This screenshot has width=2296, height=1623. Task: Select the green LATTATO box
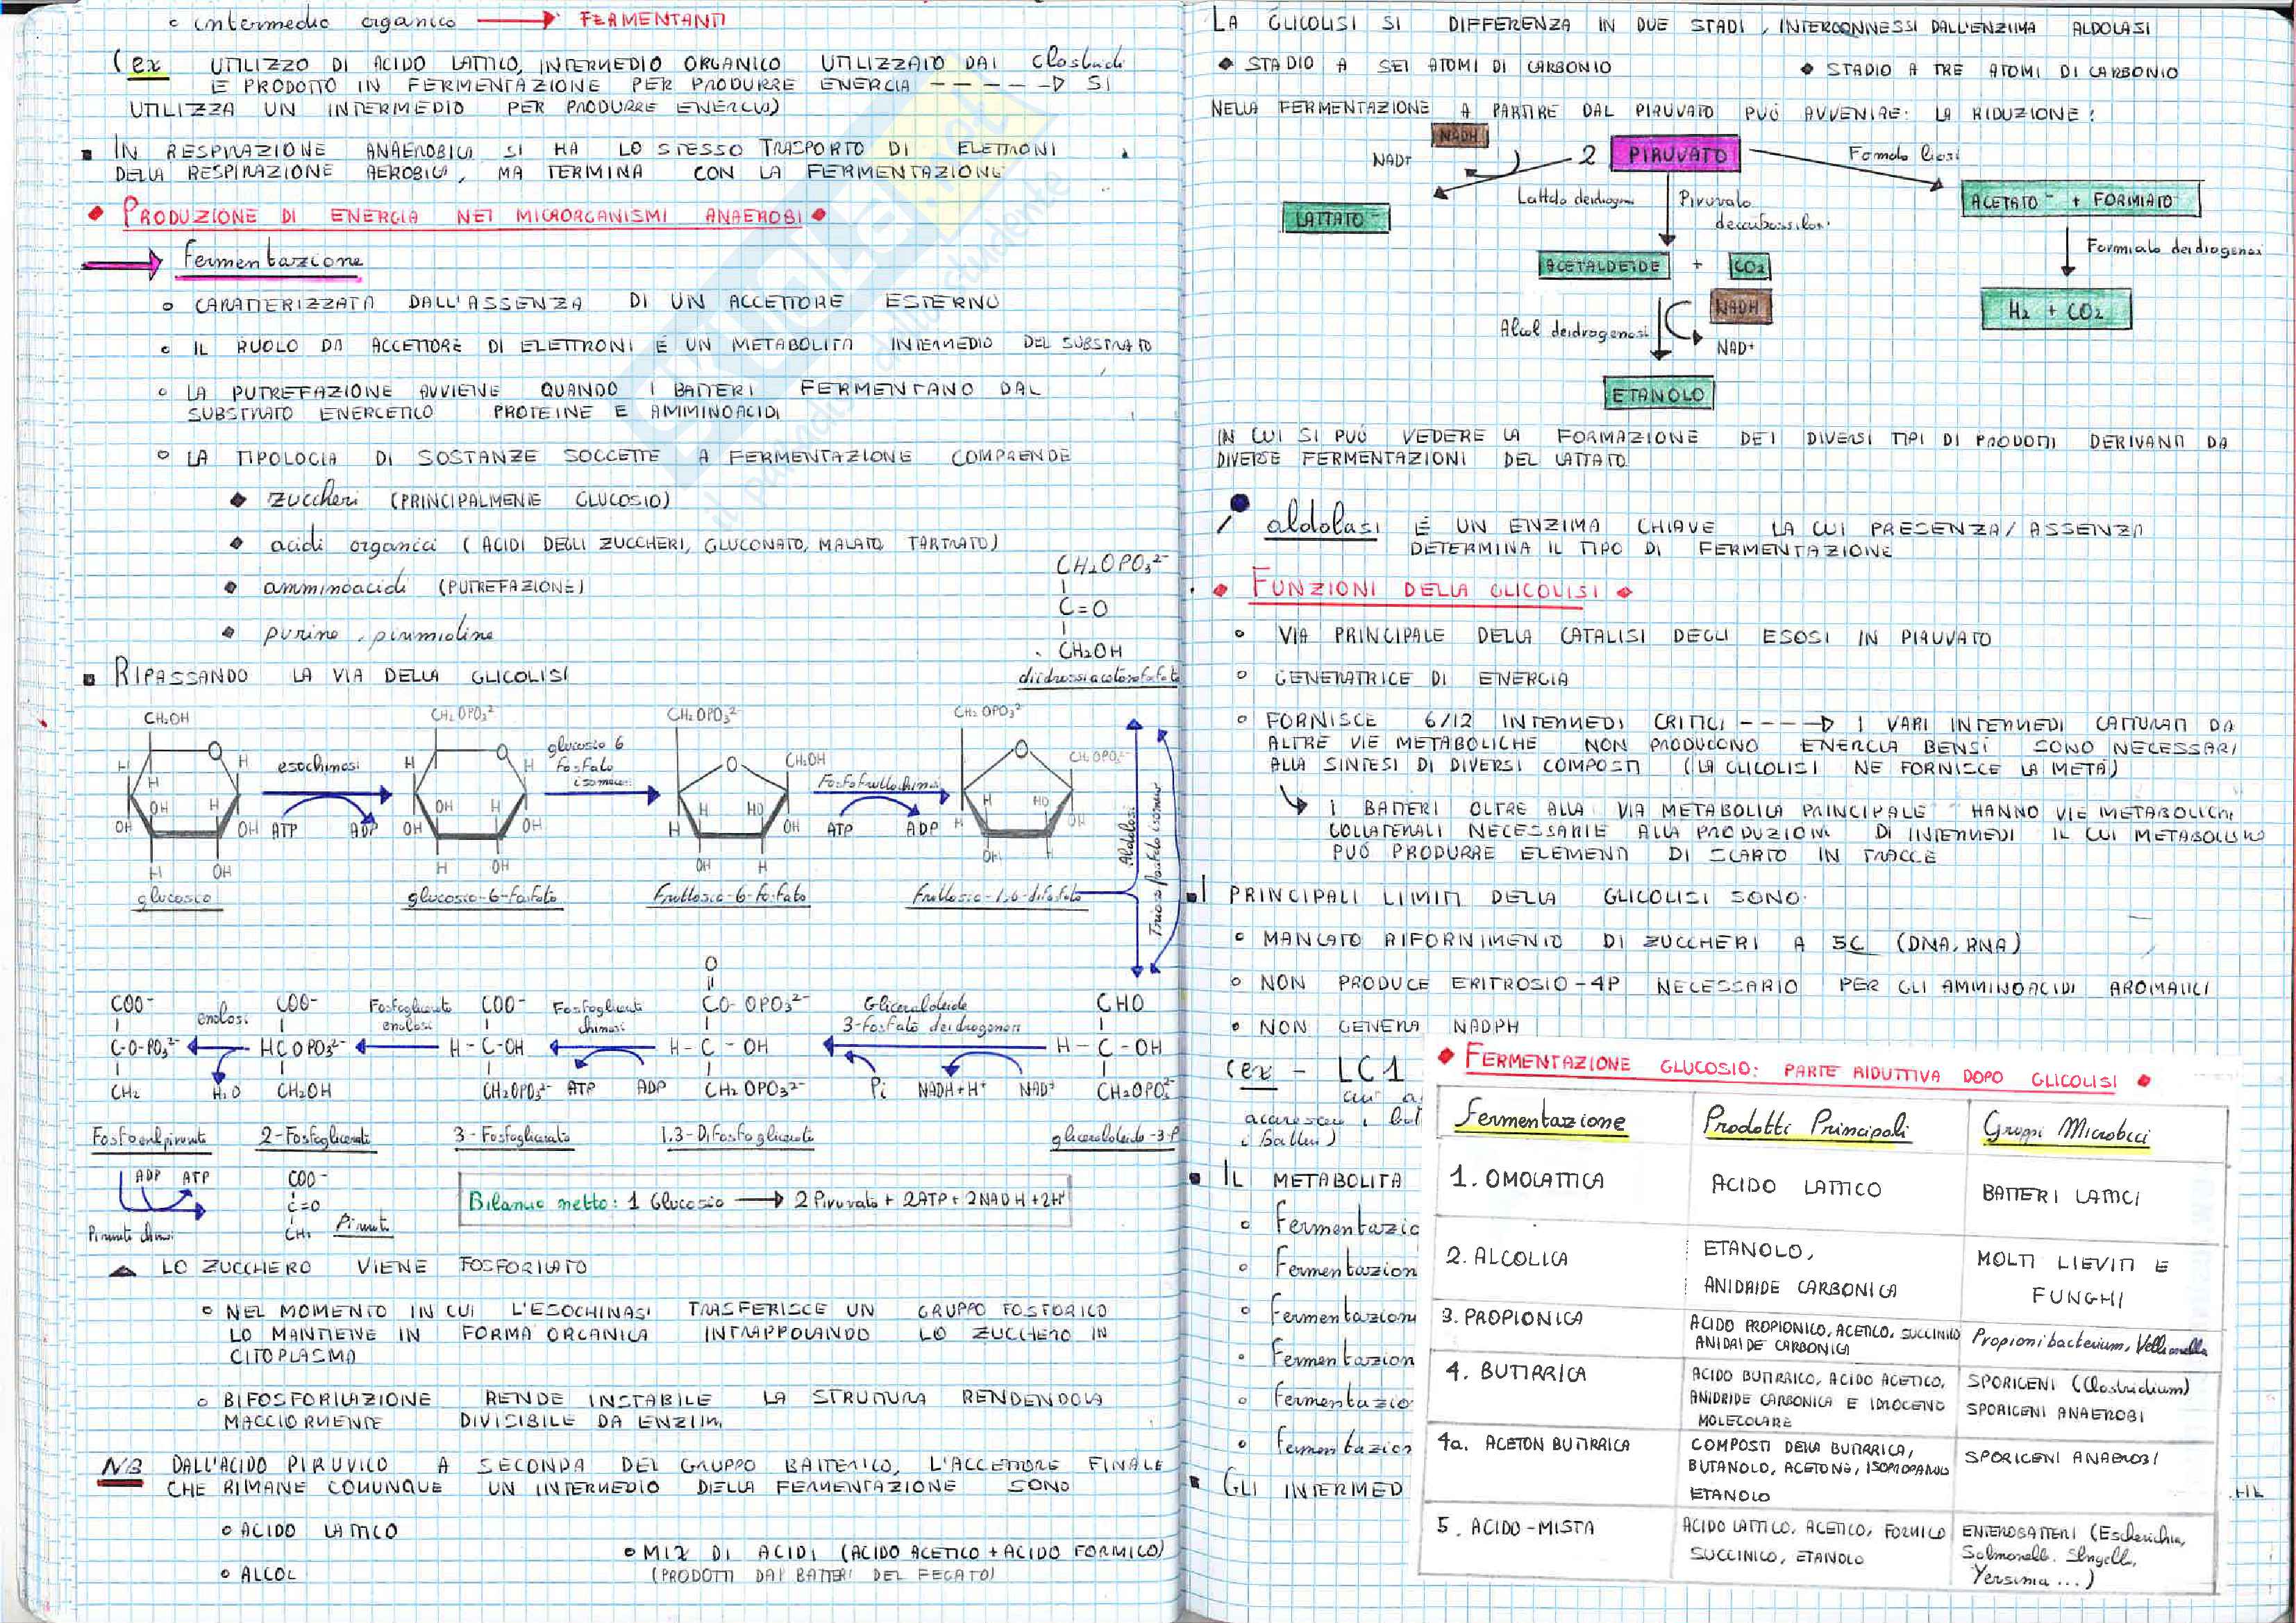pyautogui.click(x=1336, y=217)
